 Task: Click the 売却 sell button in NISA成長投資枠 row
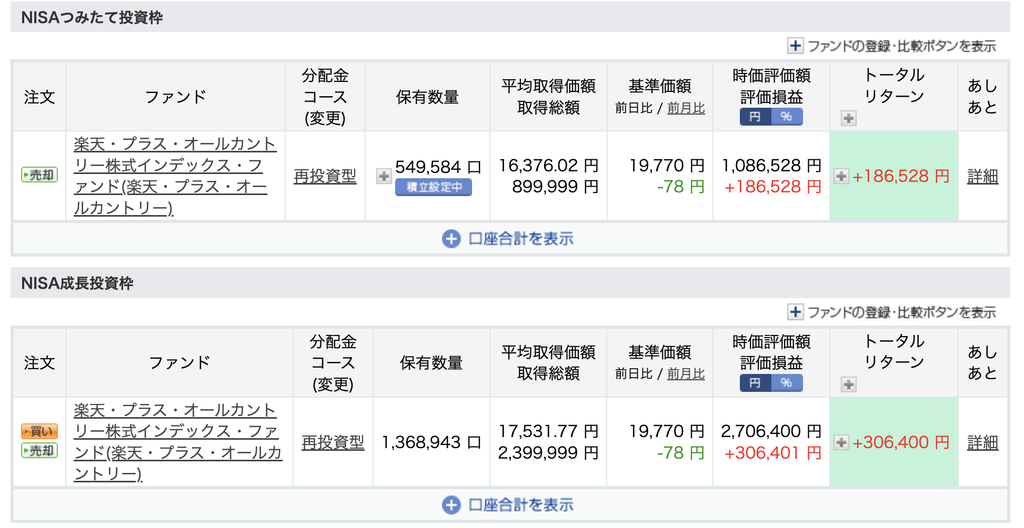coord(39,450)
